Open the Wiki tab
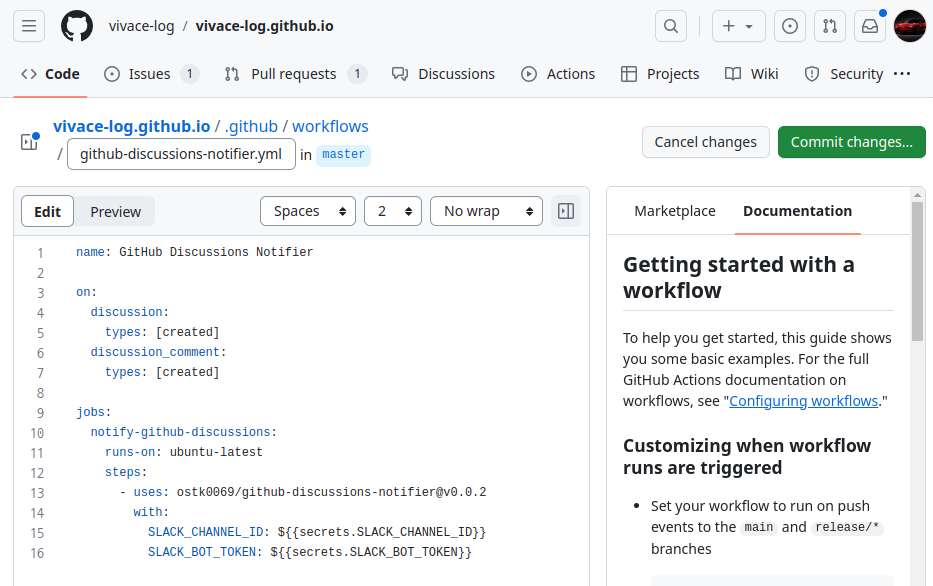Viewport: 933px width, 586px height. 752,74
